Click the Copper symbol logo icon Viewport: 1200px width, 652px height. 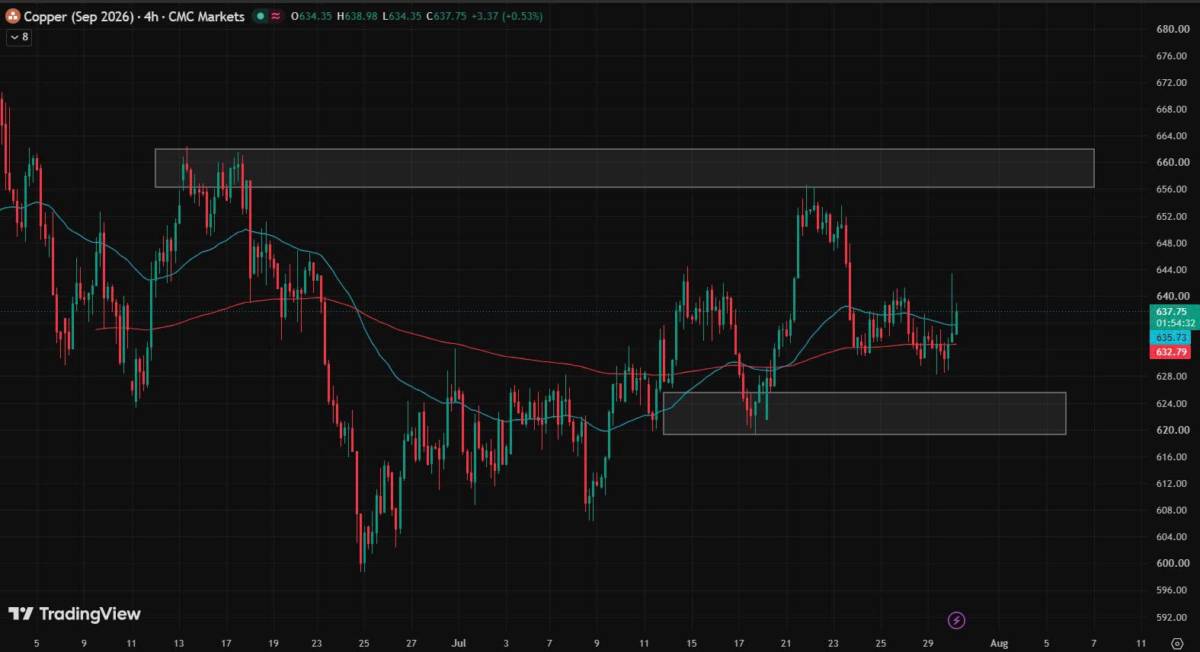pos(14,17)
